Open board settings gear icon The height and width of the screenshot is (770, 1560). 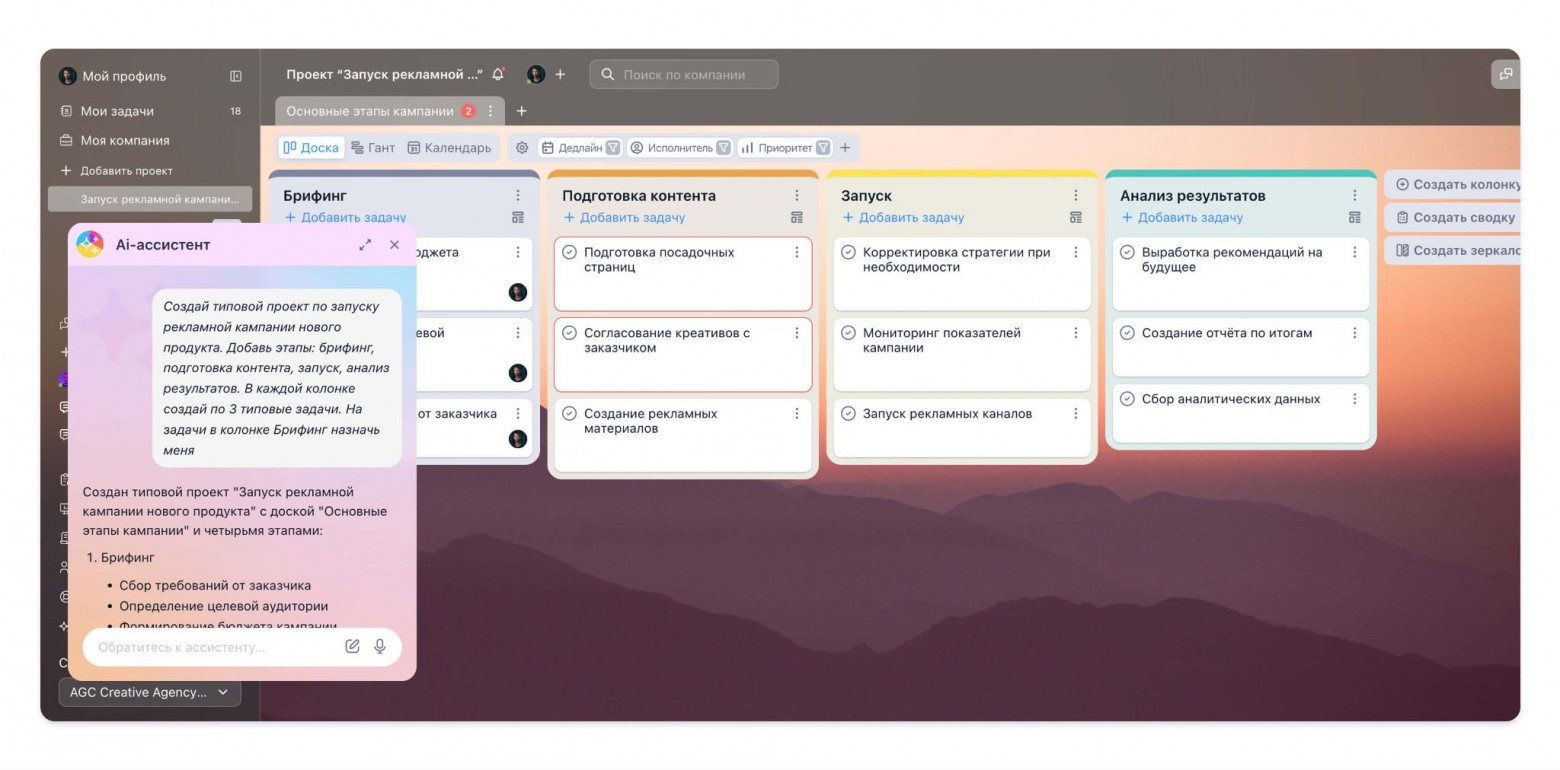(522, 148)
